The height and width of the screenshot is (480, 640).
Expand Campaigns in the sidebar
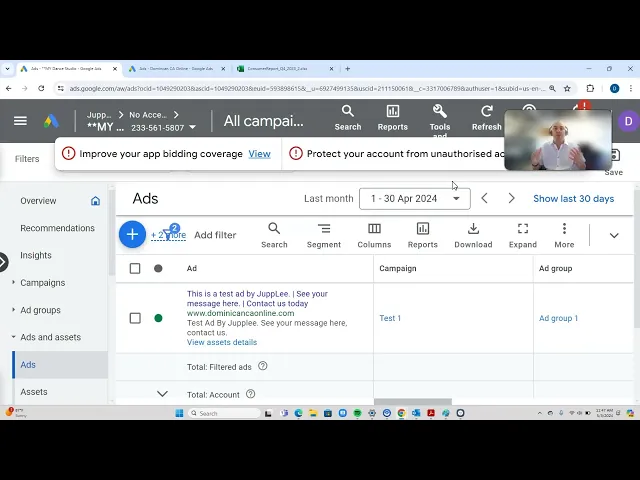(x=13, y=282)
